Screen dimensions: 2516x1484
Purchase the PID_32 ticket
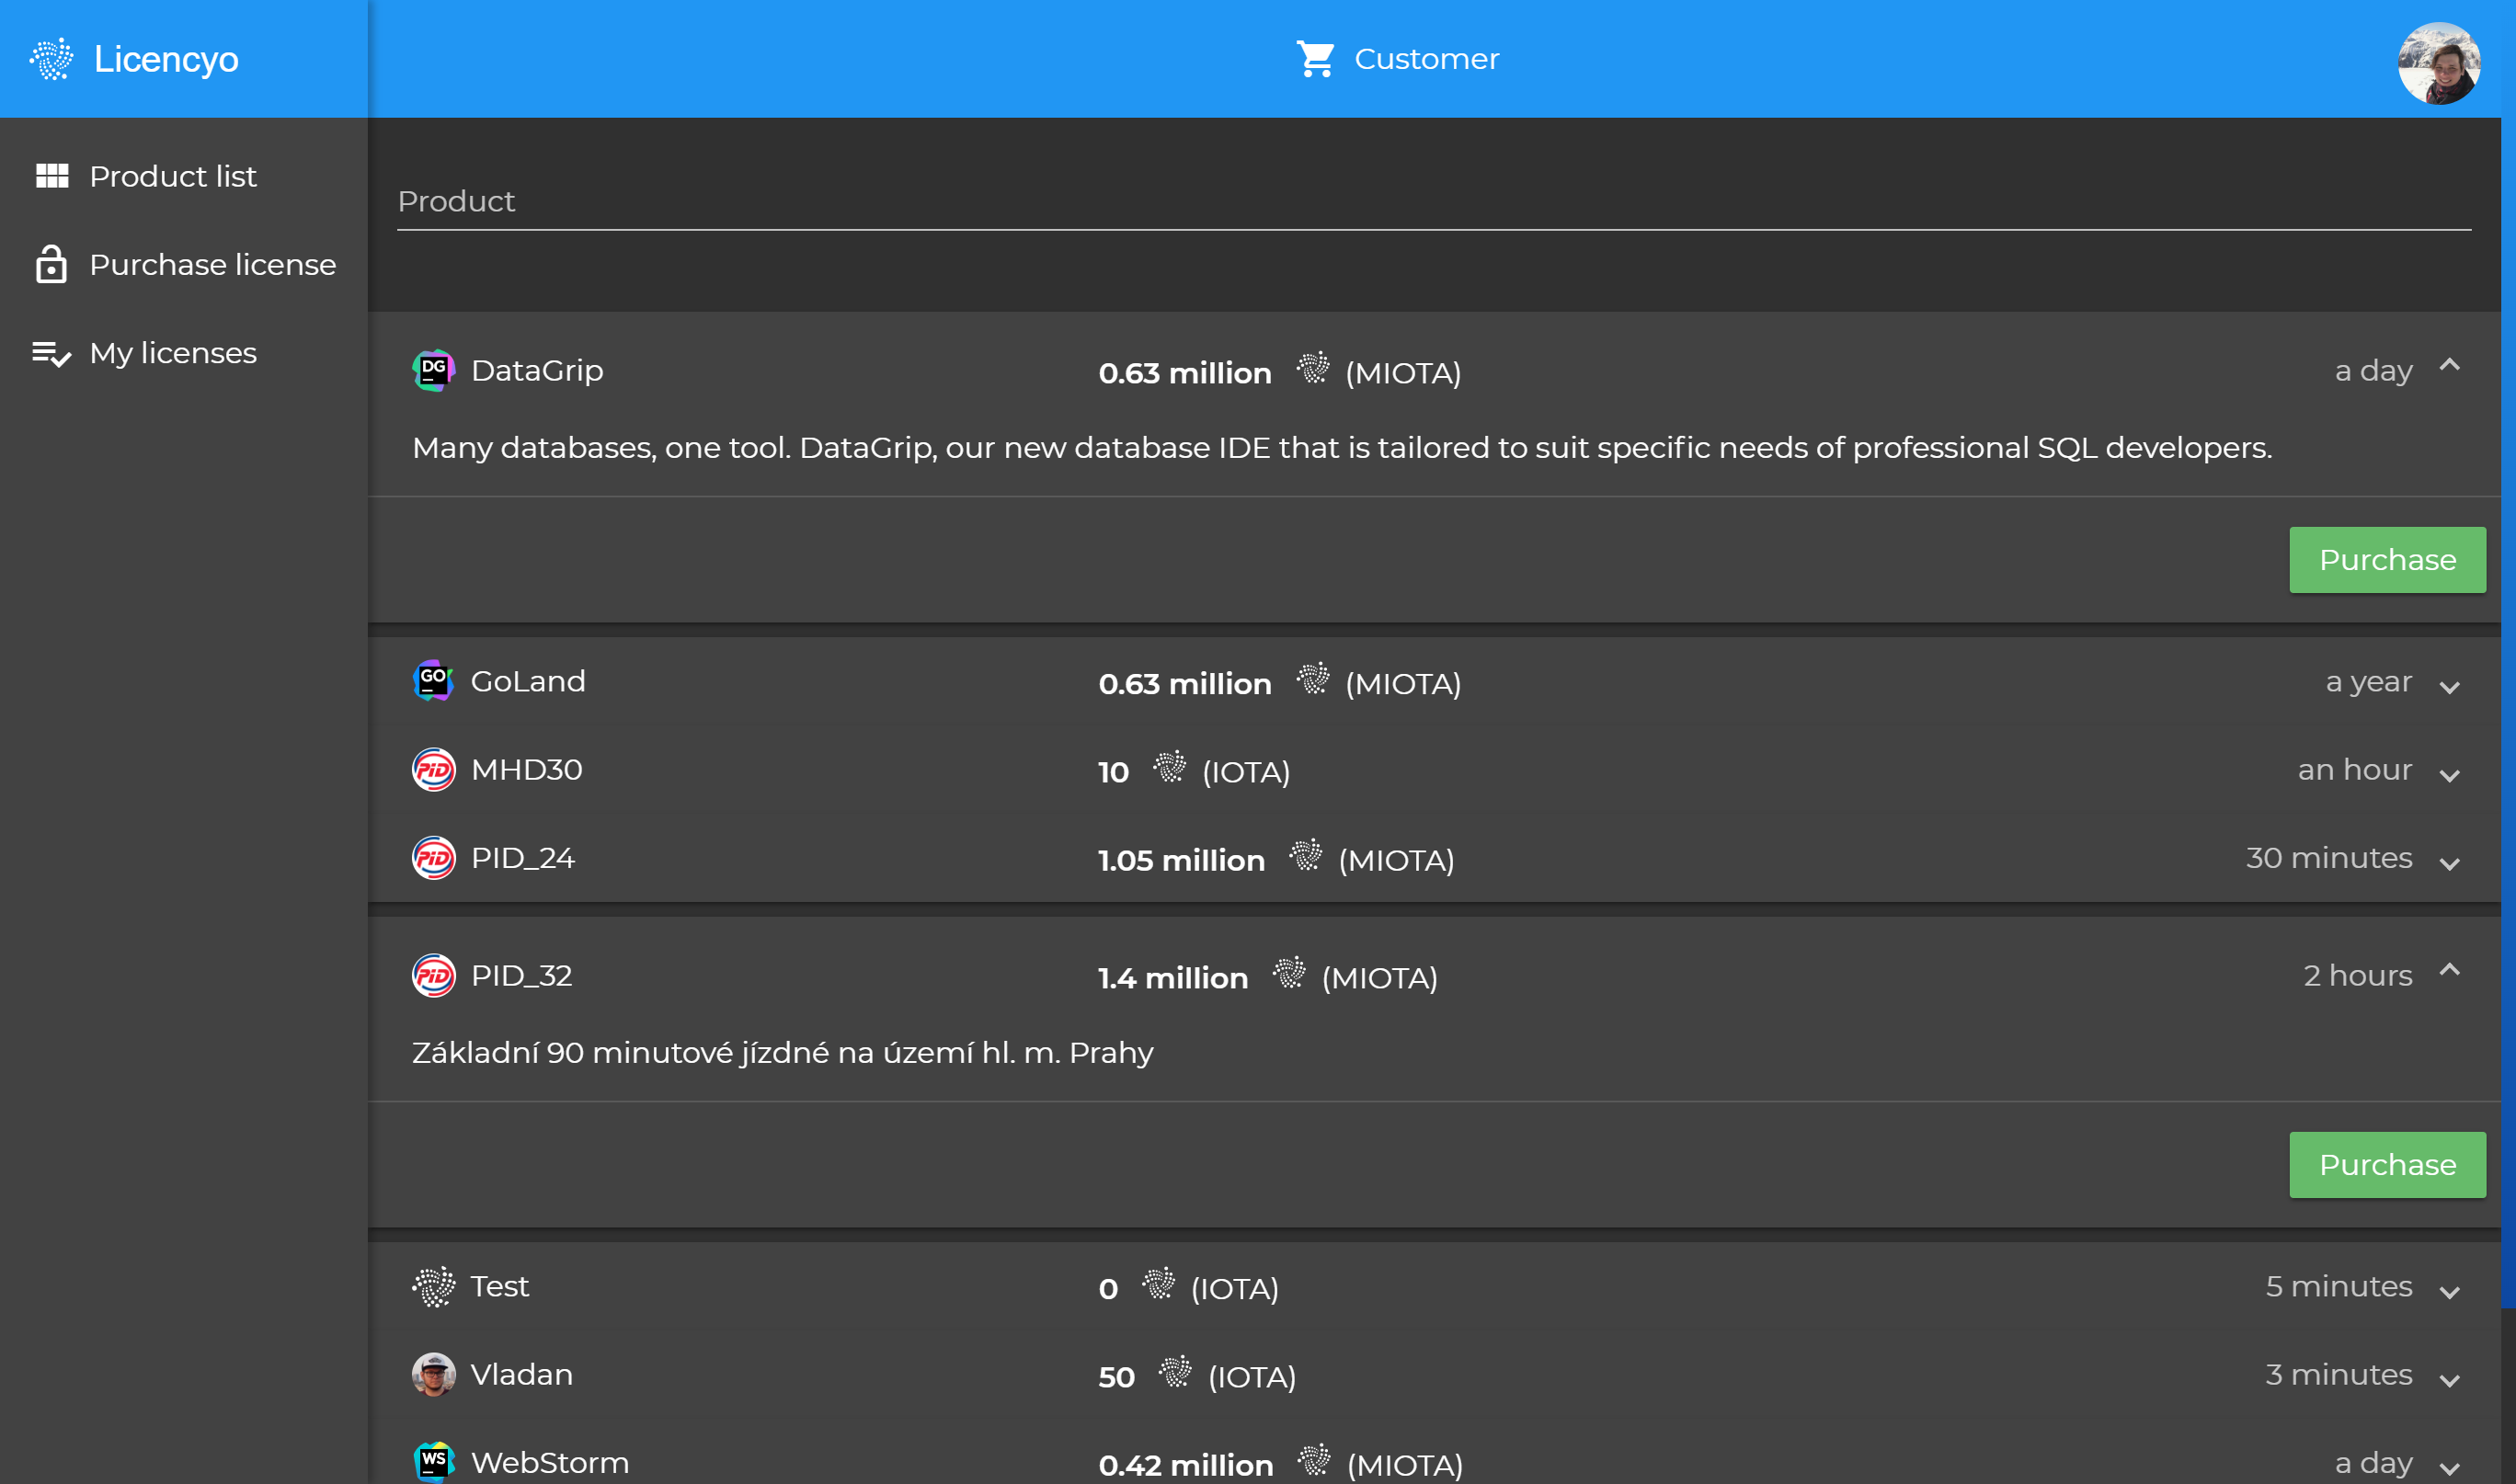pos(2386,1165)
